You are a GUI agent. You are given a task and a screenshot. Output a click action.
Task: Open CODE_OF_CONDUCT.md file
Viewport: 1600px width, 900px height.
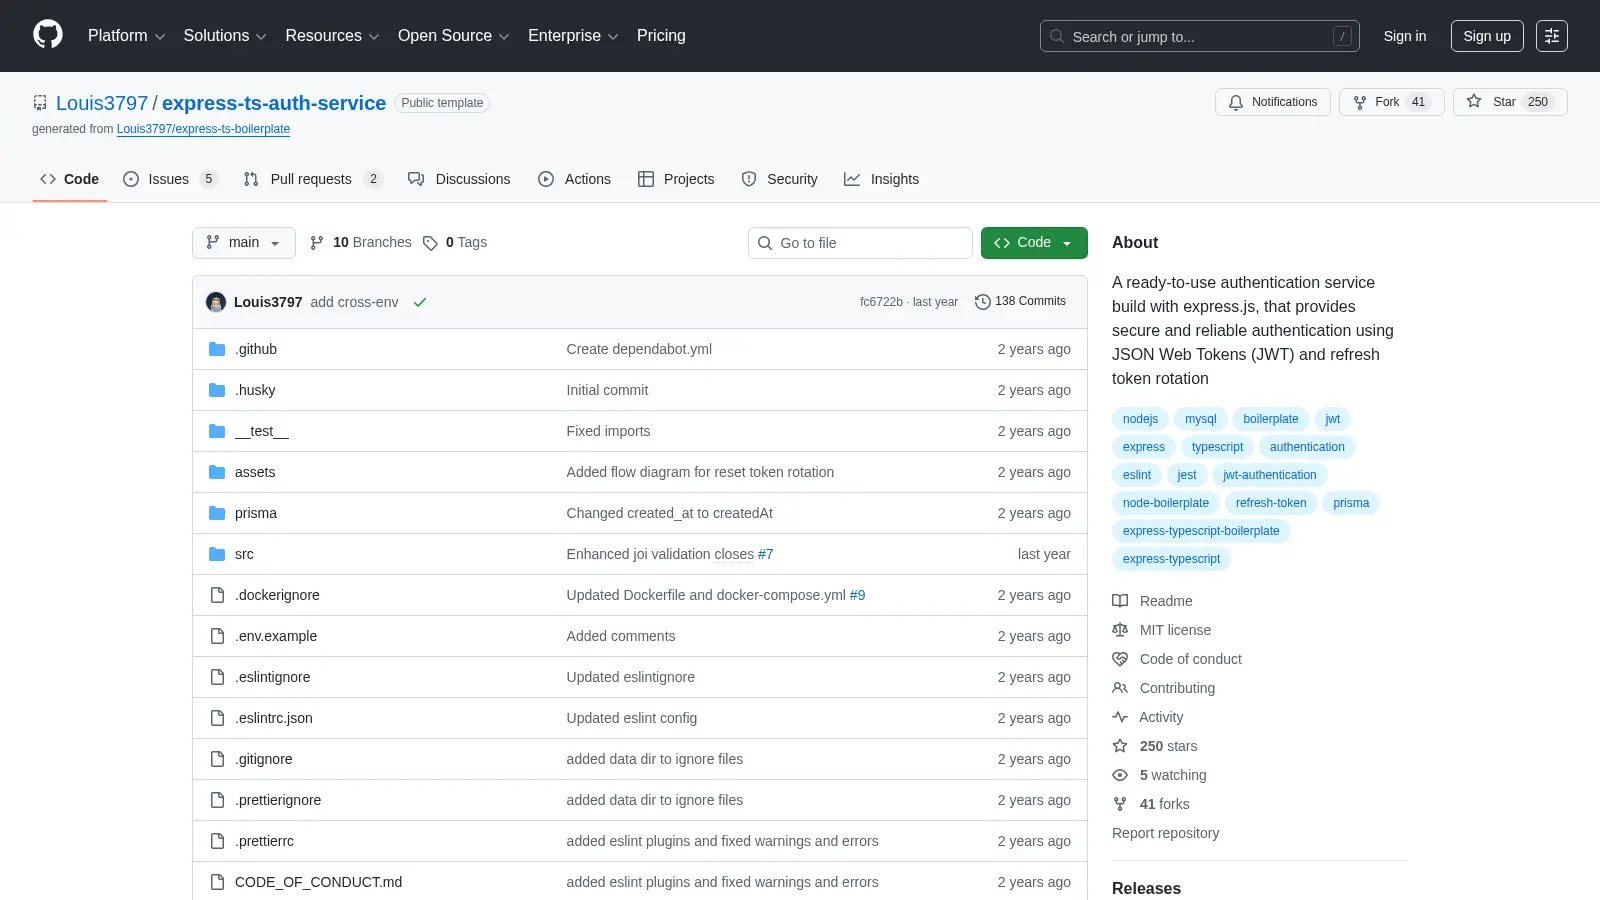point(318,882)
